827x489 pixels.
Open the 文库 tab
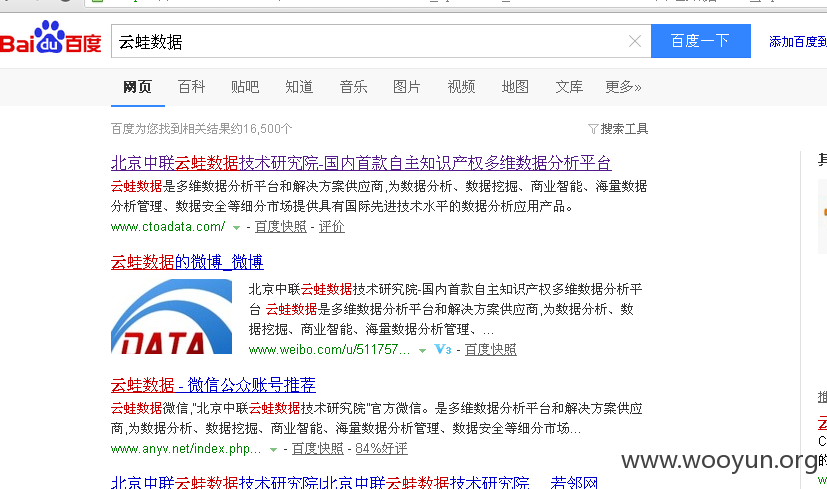click(569, 87)
